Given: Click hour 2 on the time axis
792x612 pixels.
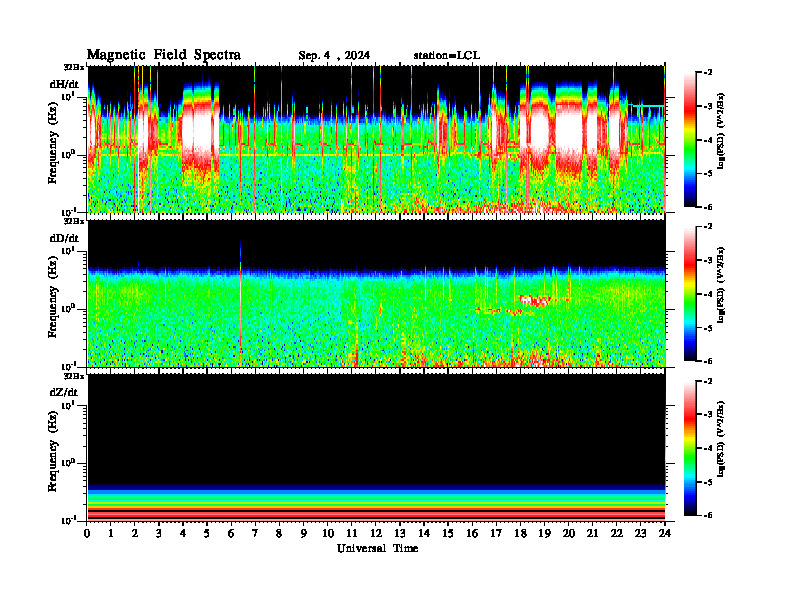Looking at the screenshot, I should (x=134, y=533).
